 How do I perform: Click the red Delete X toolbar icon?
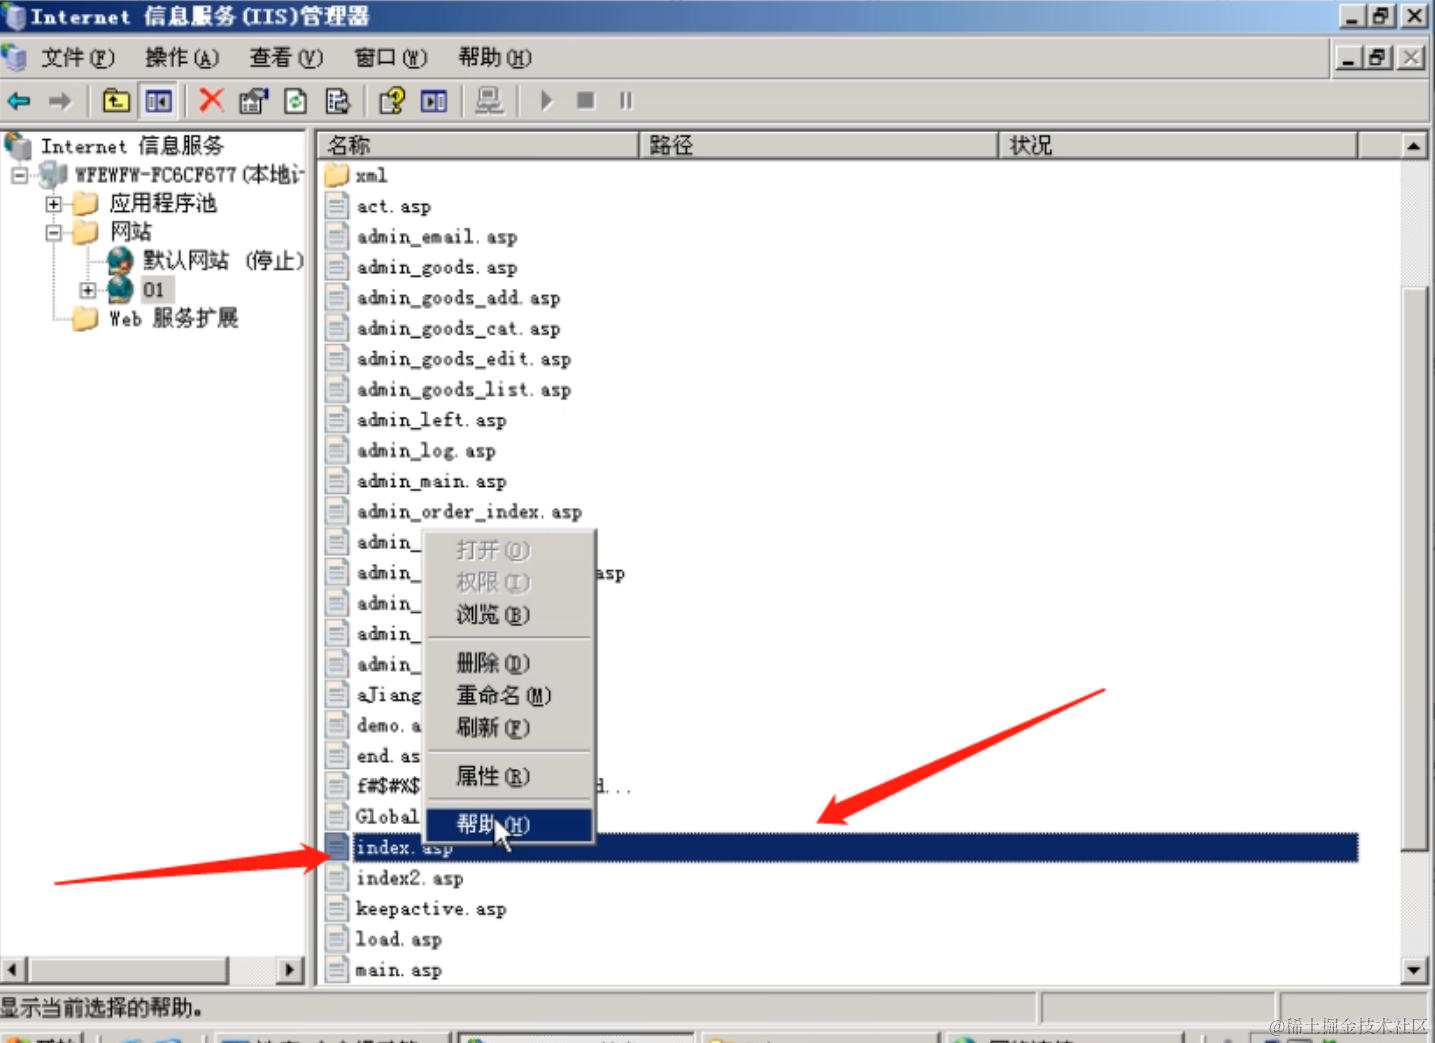click(211, 100)
